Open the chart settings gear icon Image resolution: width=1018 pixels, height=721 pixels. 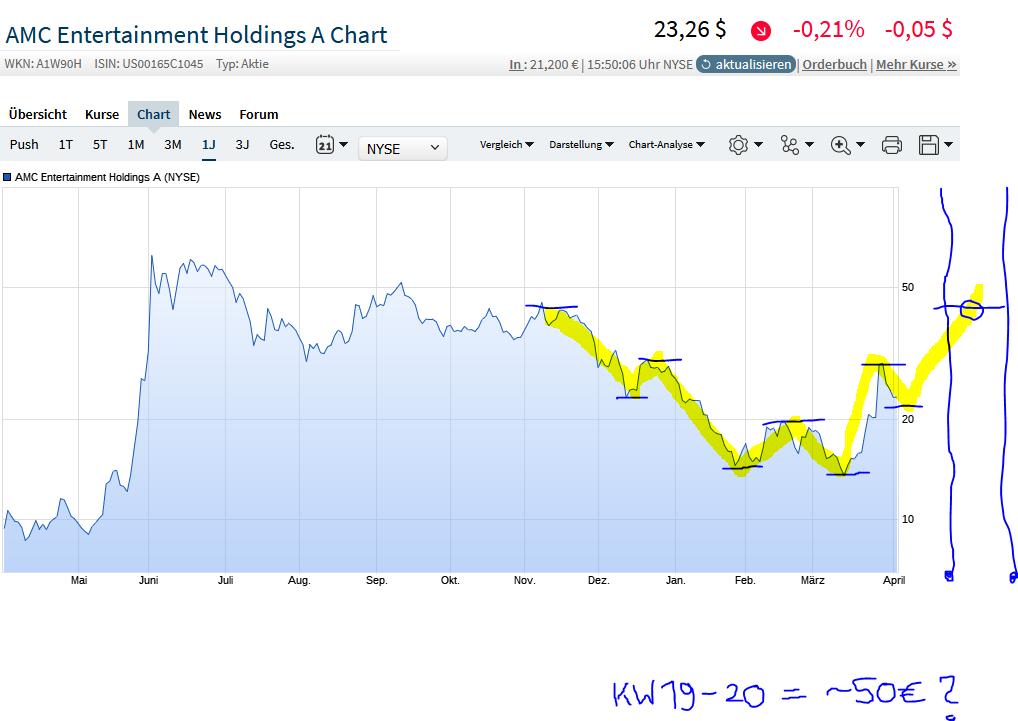pos(739,145)
